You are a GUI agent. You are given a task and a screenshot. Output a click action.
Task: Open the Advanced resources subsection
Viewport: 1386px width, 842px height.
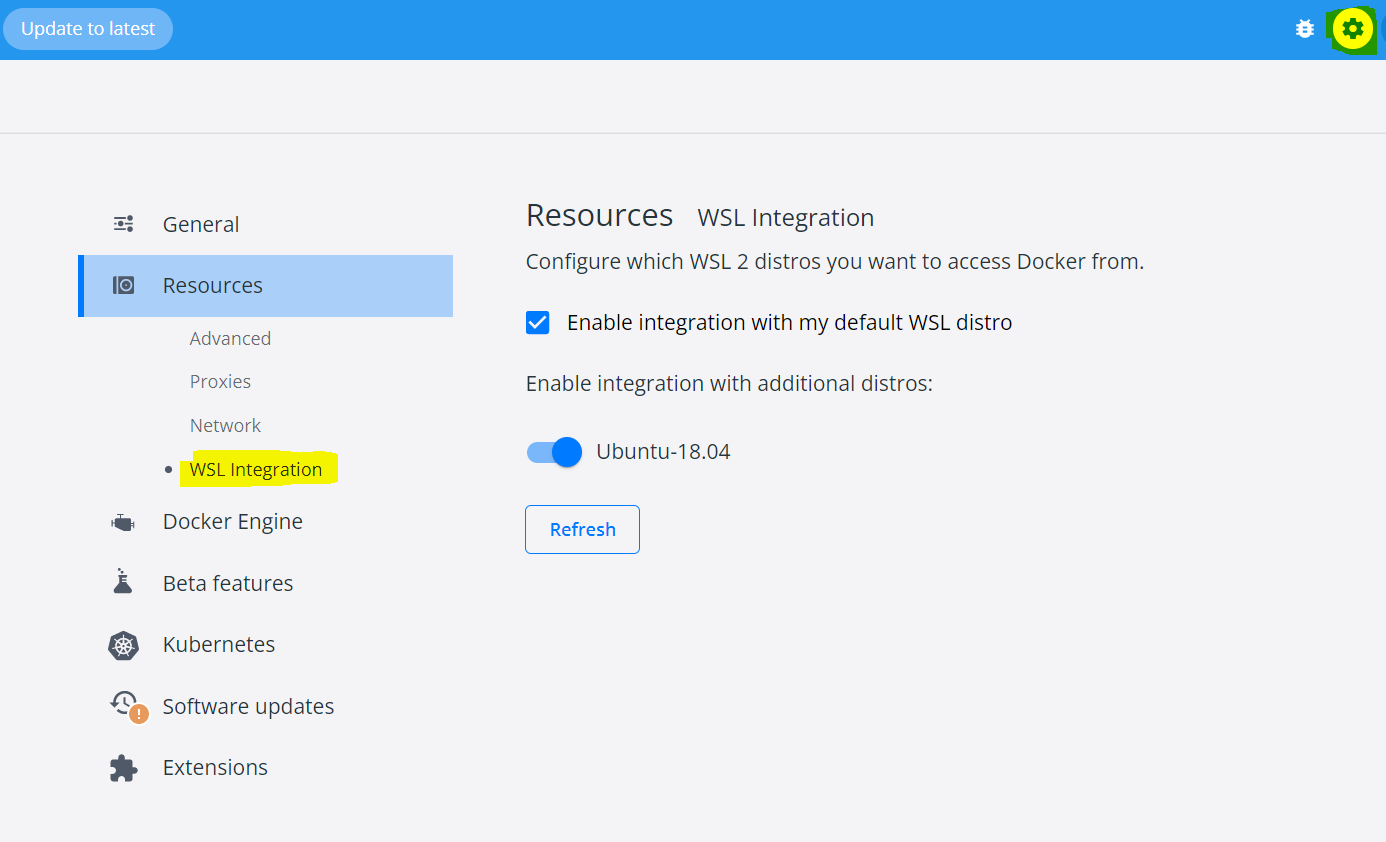pyautogui.click(x=230, y=339)
